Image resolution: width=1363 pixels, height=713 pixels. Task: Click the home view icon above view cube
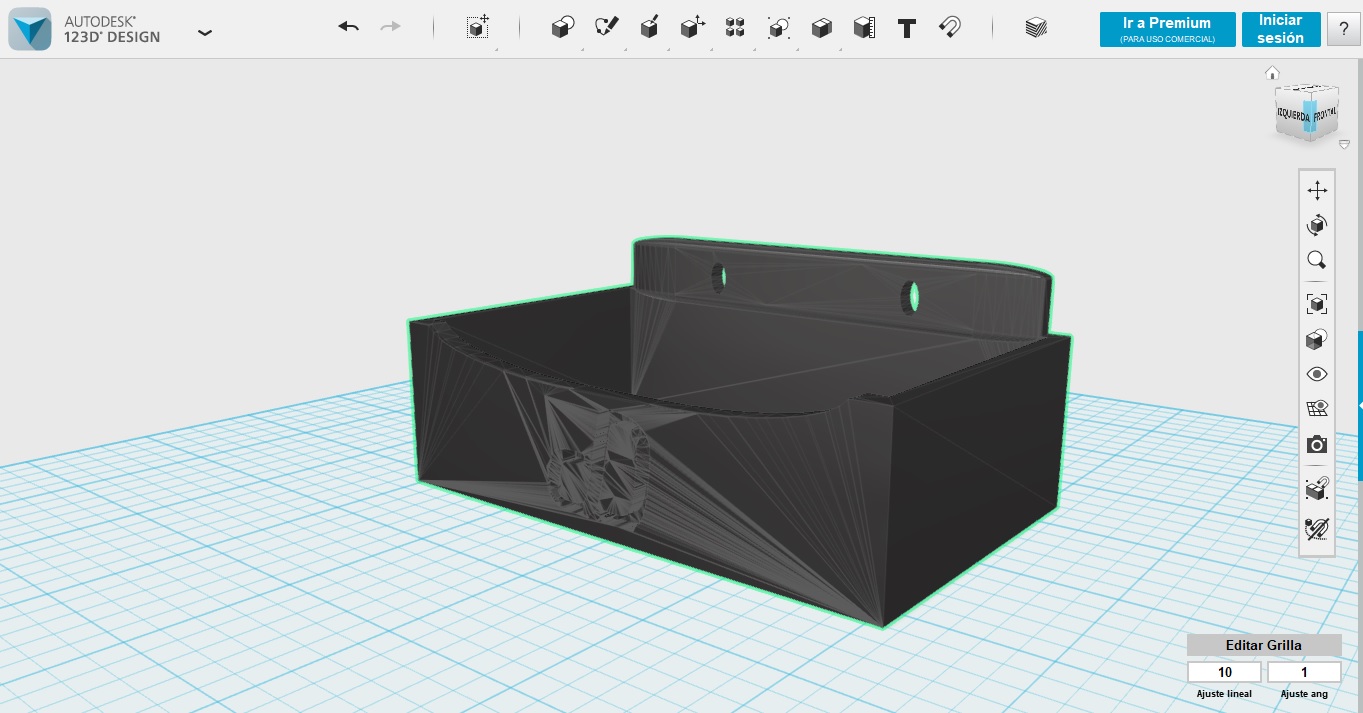coord(1272,73)
